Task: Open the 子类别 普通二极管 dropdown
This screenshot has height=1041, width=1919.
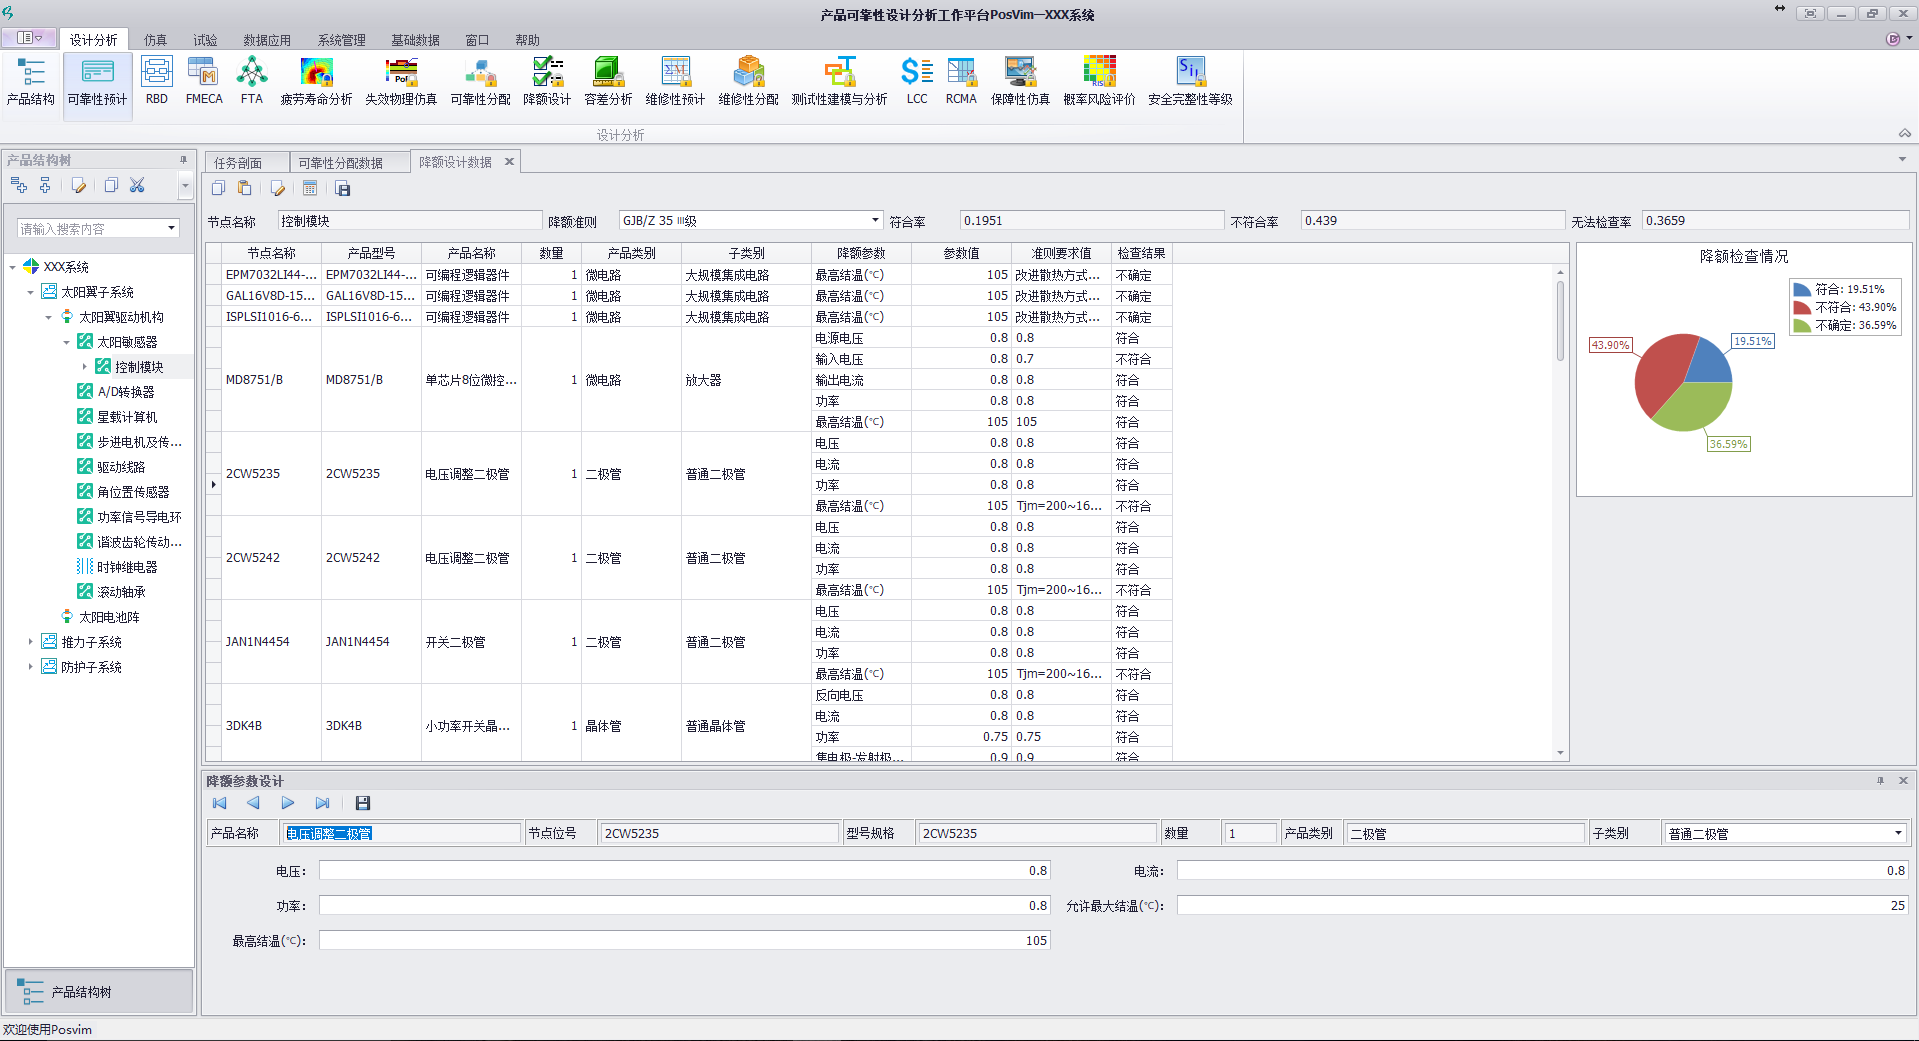Action: [x=1897, y=833]
